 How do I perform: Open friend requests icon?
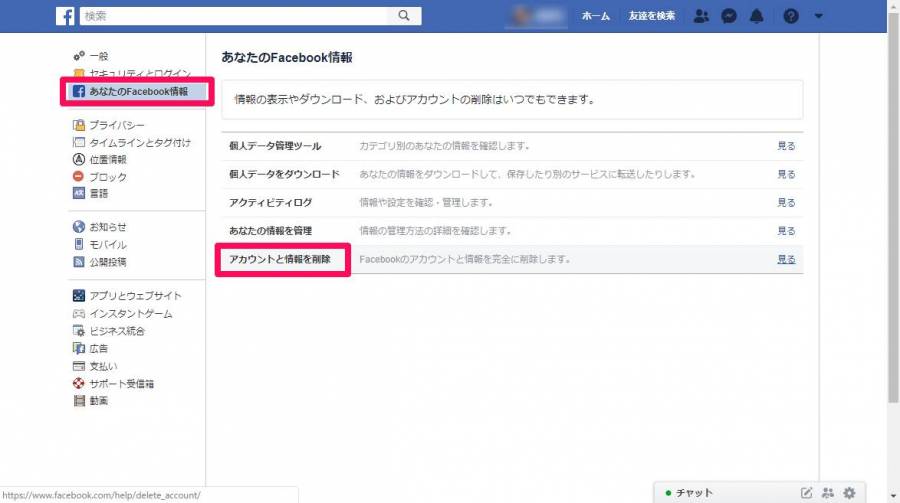pyautogui.click(x=701, y=16)
